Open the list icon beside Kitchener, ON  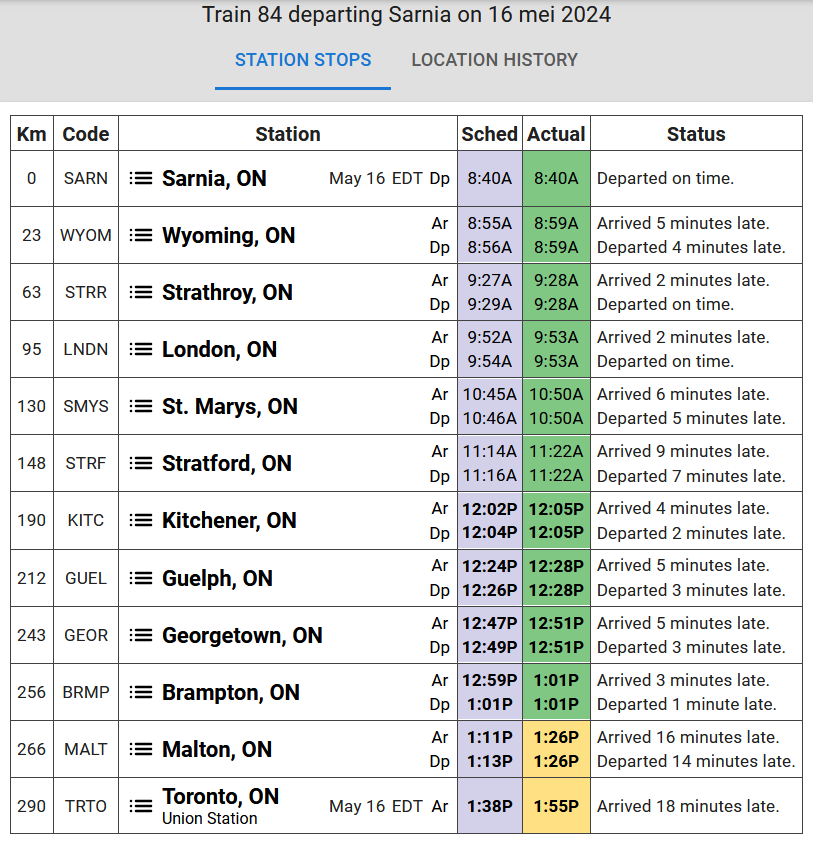click(x=141, y=521)
